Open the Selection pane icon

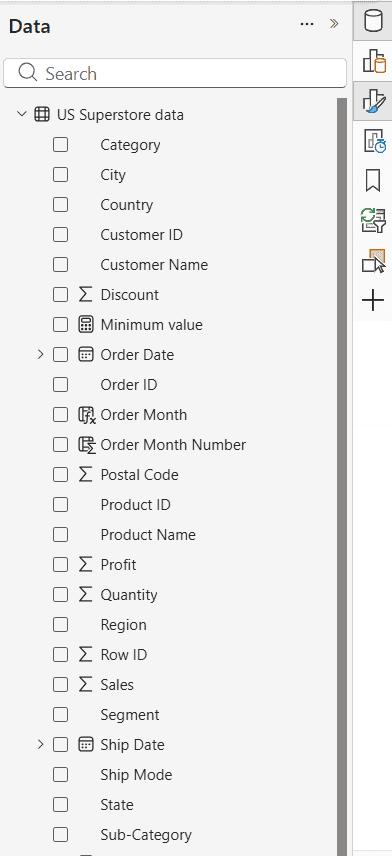373,260
